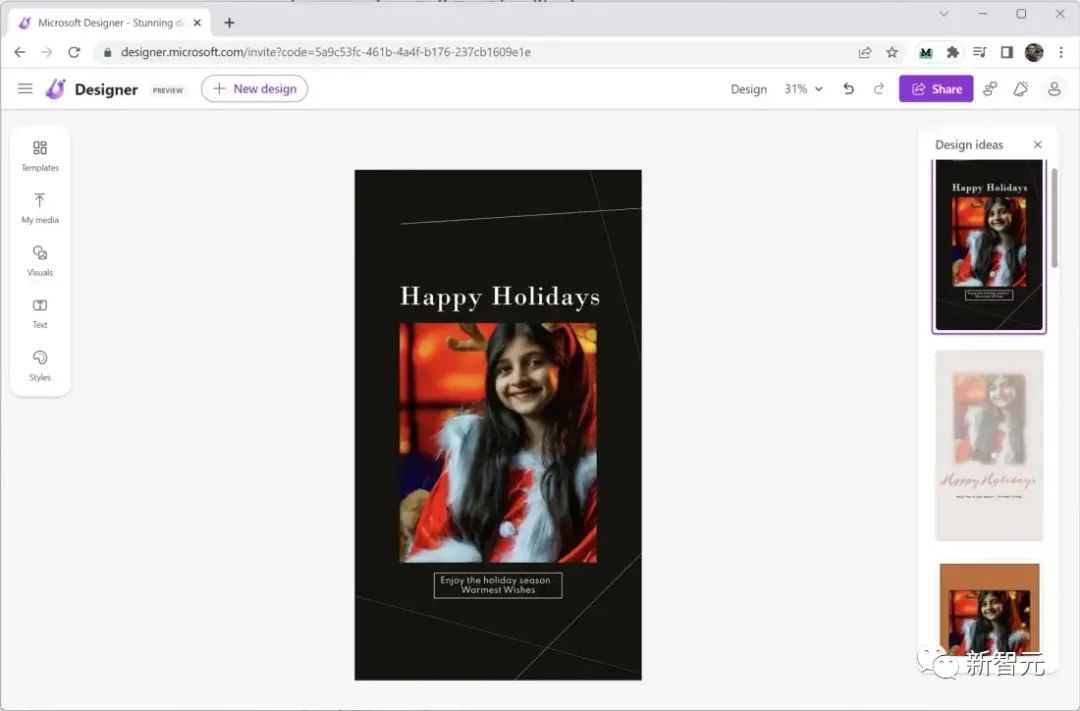
Task: Close the Design ideas panel
Action: 1037,145
